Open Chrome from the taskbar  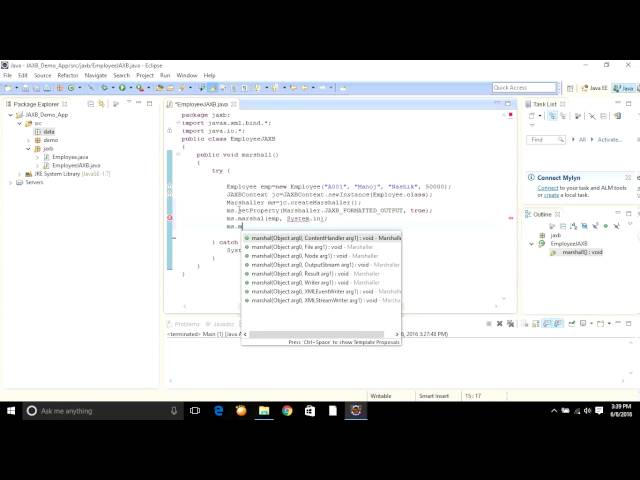click(x=287, y=411)
